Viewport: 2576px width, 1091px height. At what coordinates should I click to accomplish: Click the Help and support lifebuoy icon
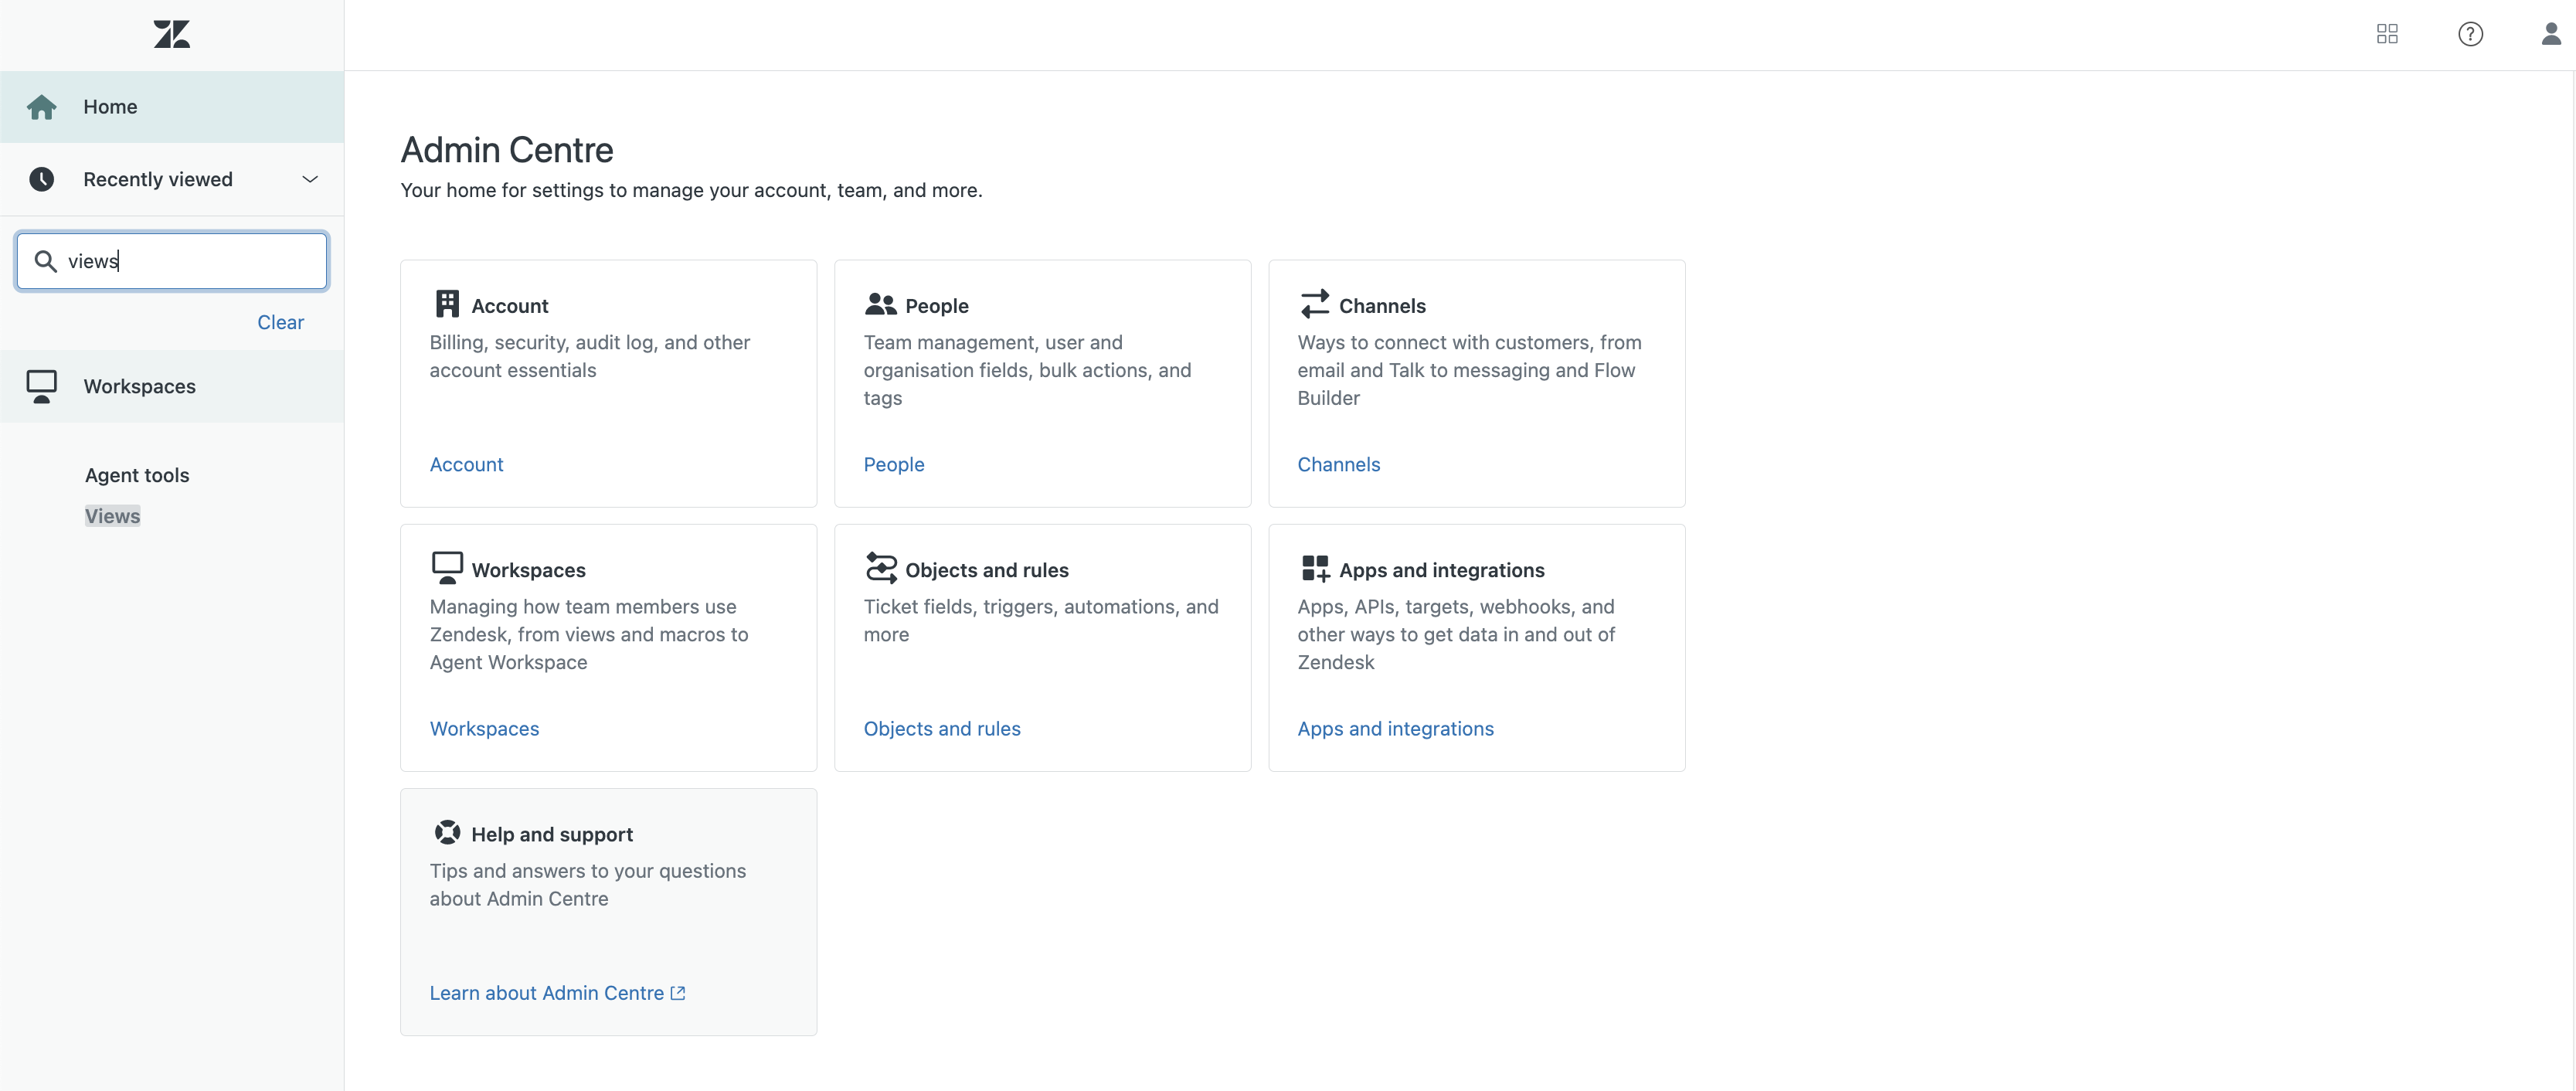click(x=447, y=832)
